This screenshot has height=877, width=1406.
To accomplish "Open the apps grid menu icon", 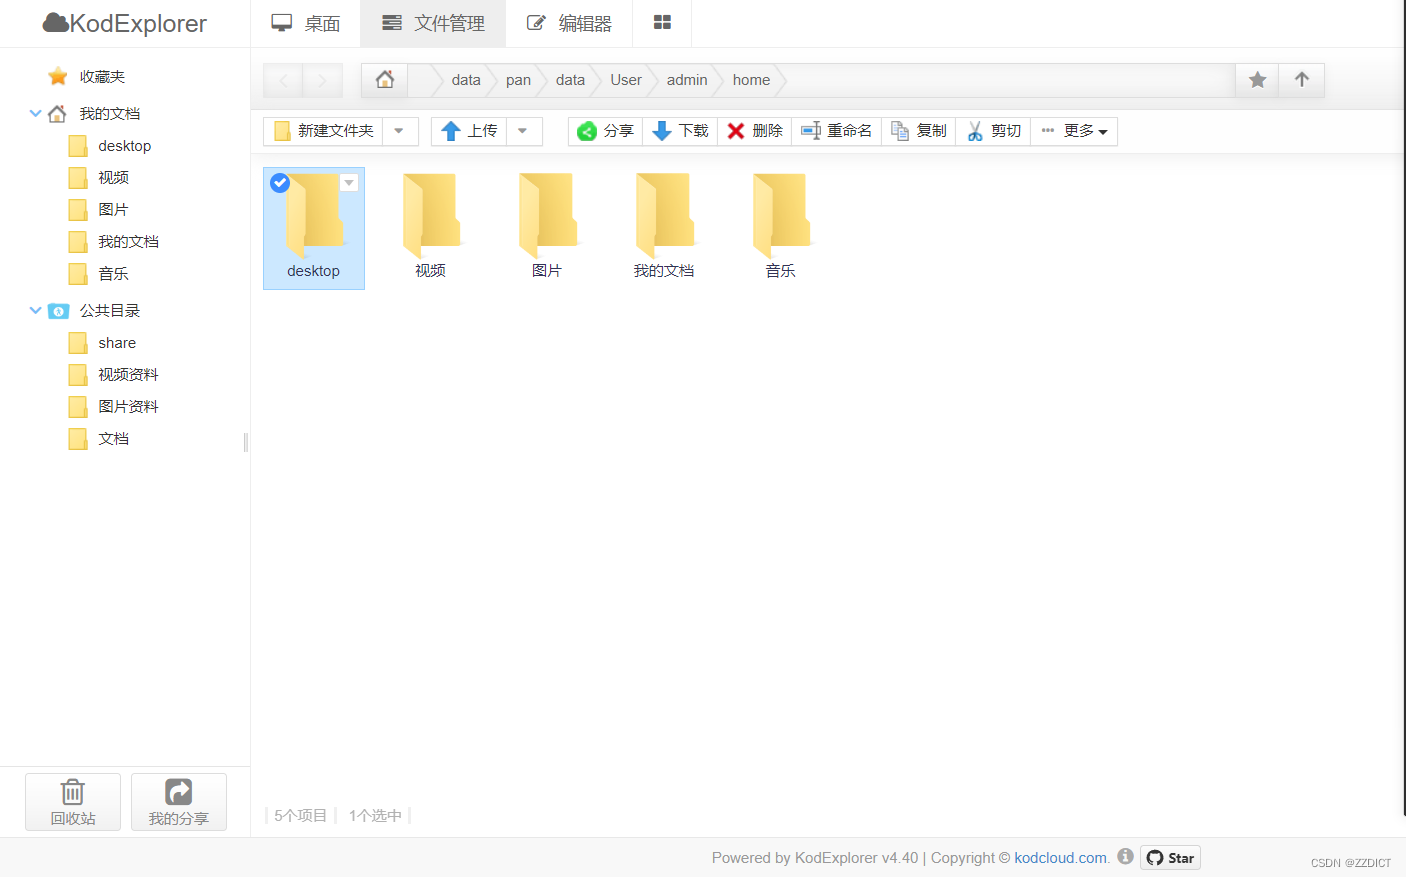I will coord(662,23).
